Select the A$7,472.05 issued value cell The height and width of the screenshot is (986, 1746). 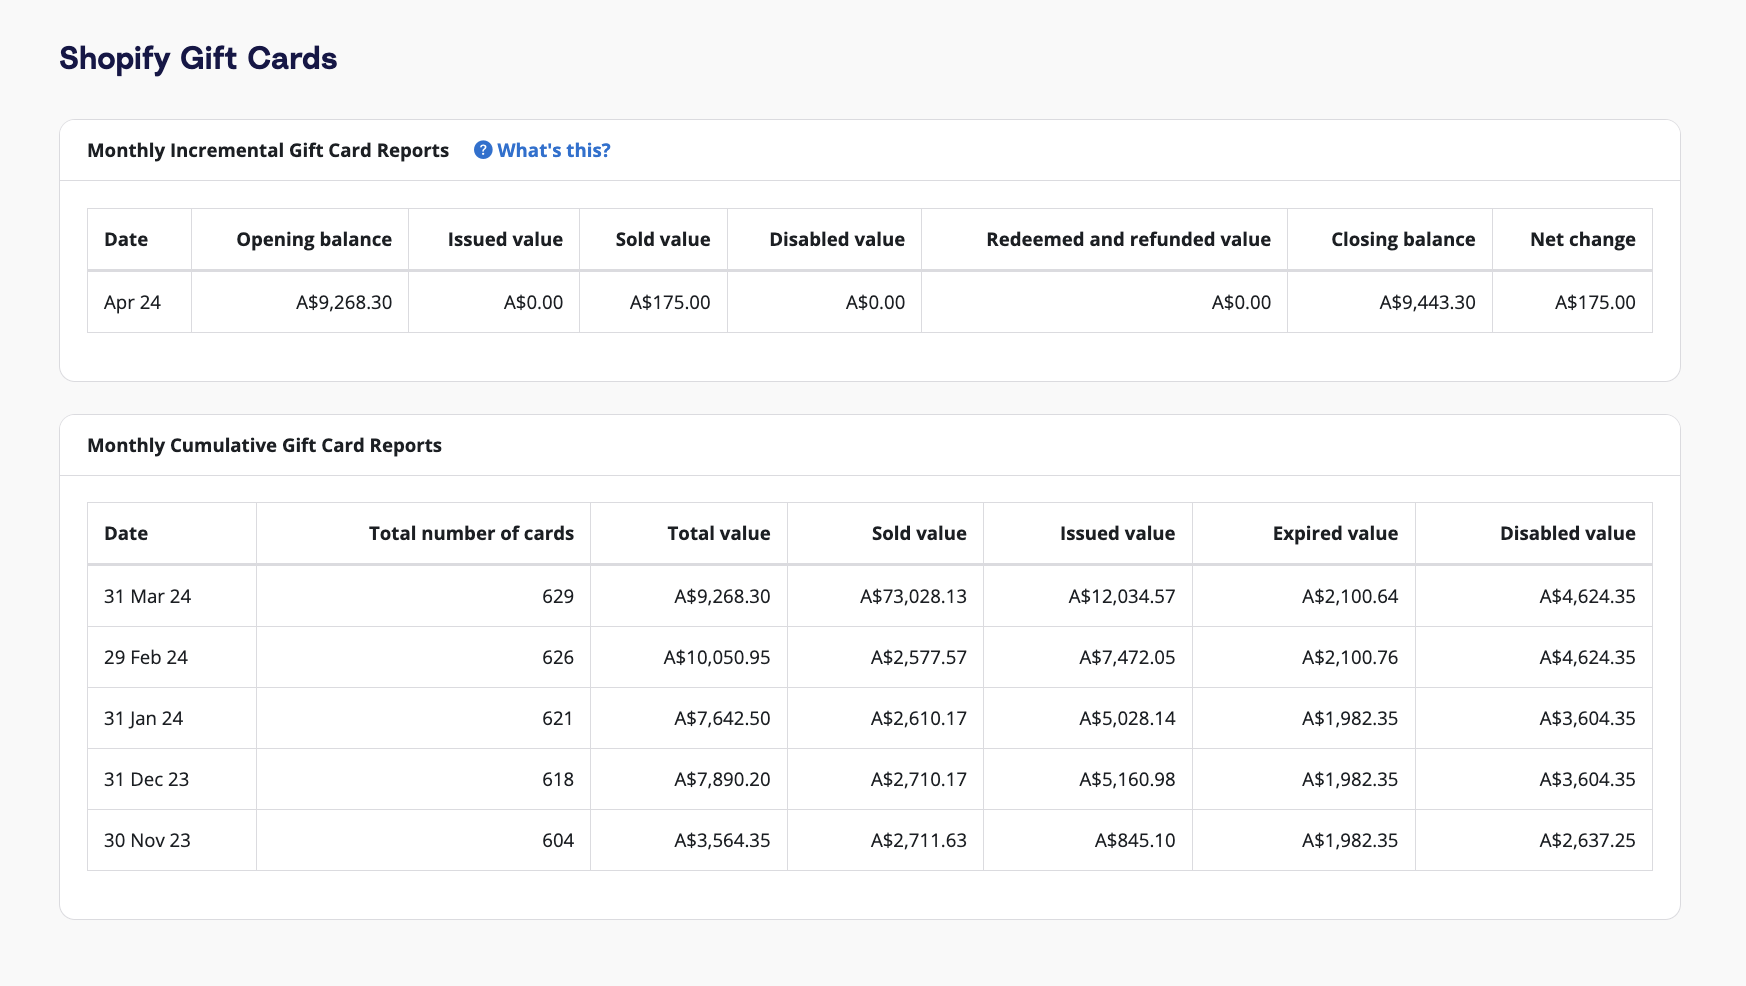tap(1088, 657)
